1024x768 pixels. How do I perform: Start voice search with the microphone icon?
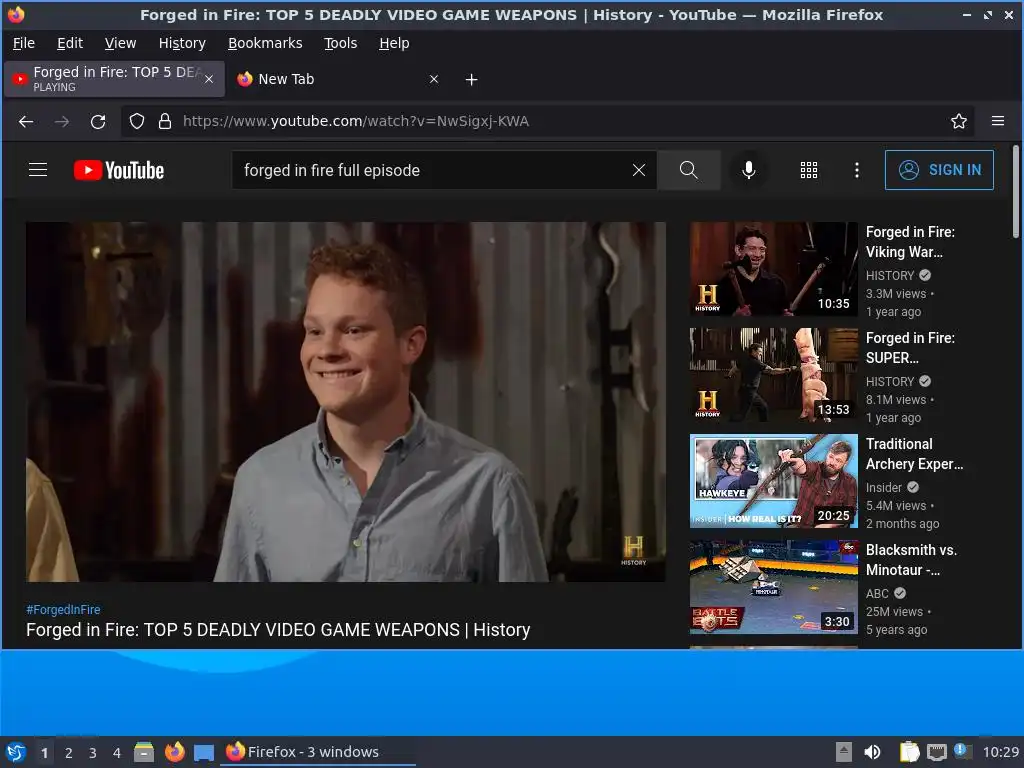(748, 170)
